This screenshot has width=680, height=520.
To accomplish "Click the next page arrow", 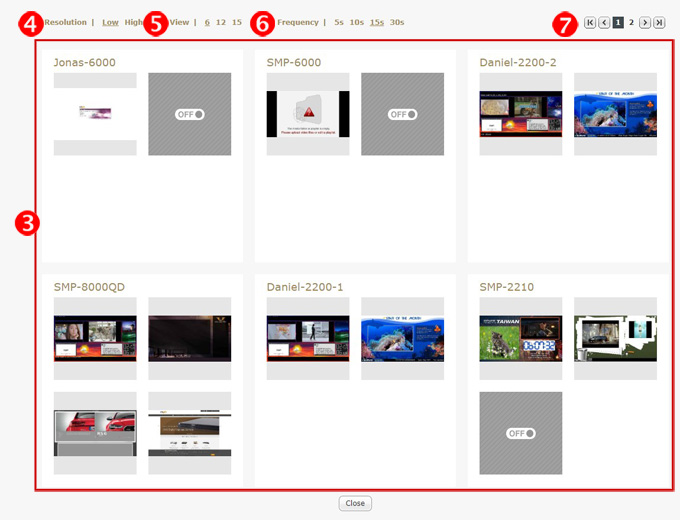I will click(645, 22).
